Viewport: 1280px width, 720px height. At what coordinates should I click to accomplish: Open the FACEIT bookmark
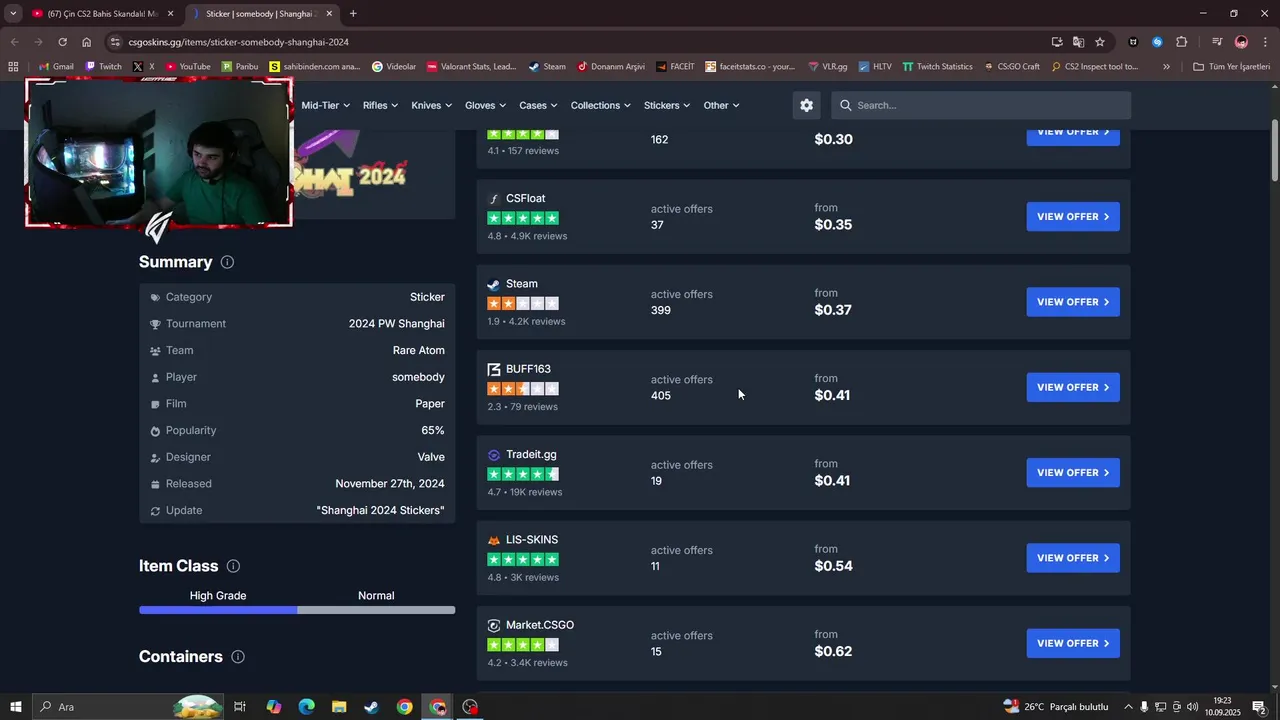(x=675, y=67)
